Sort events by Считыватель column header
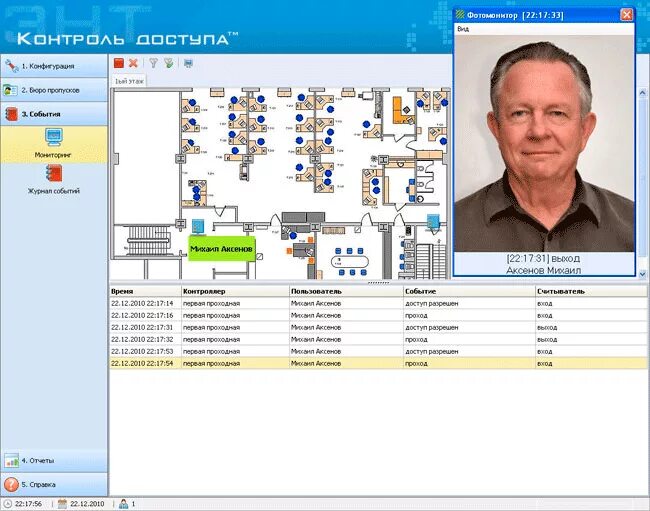The height and width of the screenshot is (511, 650). [x=591, y=291]
